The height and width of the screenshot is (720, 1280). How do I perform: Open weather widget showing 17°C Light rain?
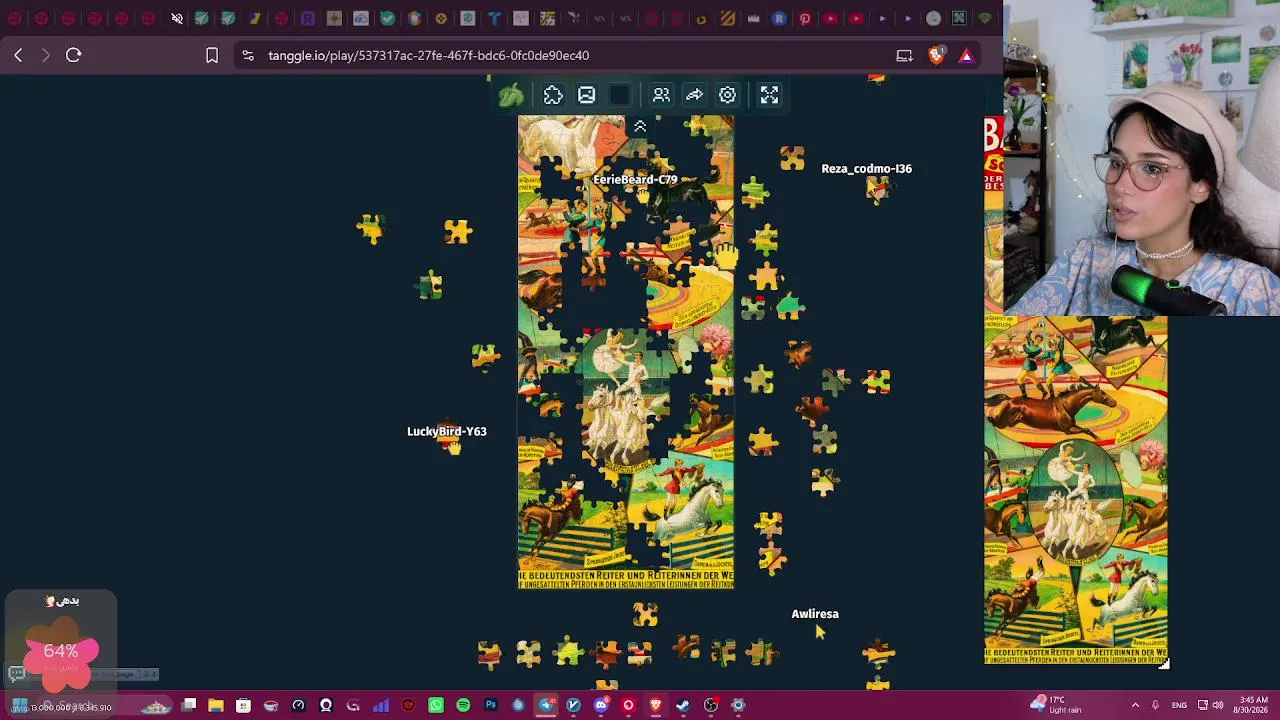click(x=1056, y=705)
